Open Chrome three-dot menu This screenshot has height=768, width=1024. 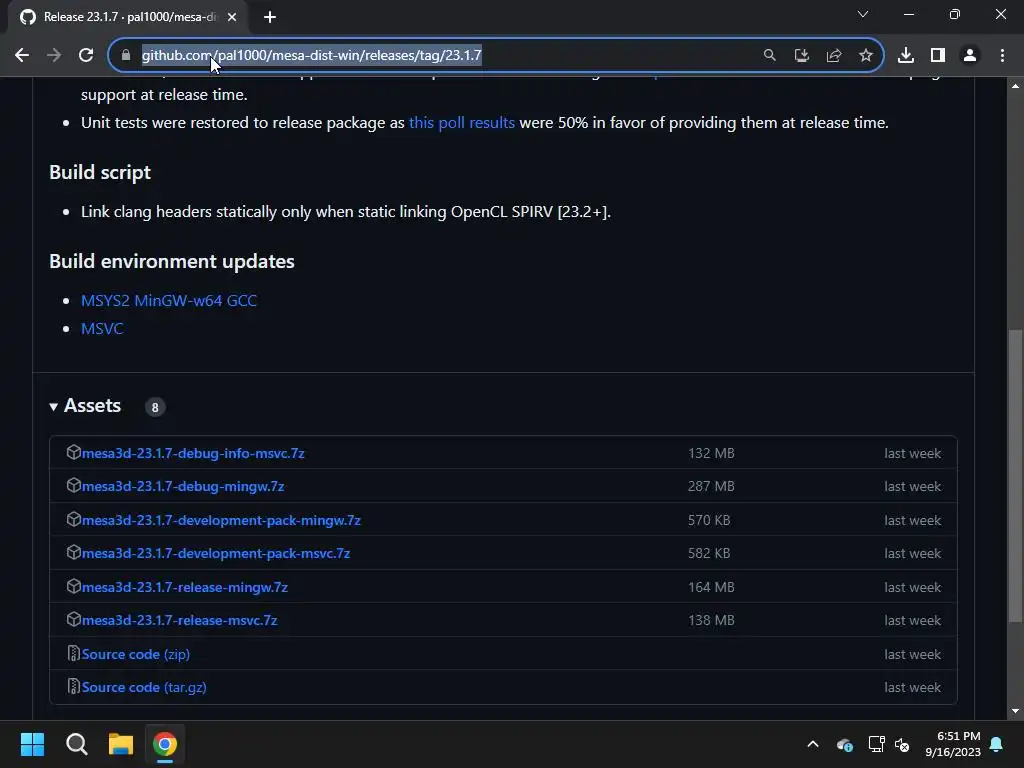click(x=1002, y=56)
